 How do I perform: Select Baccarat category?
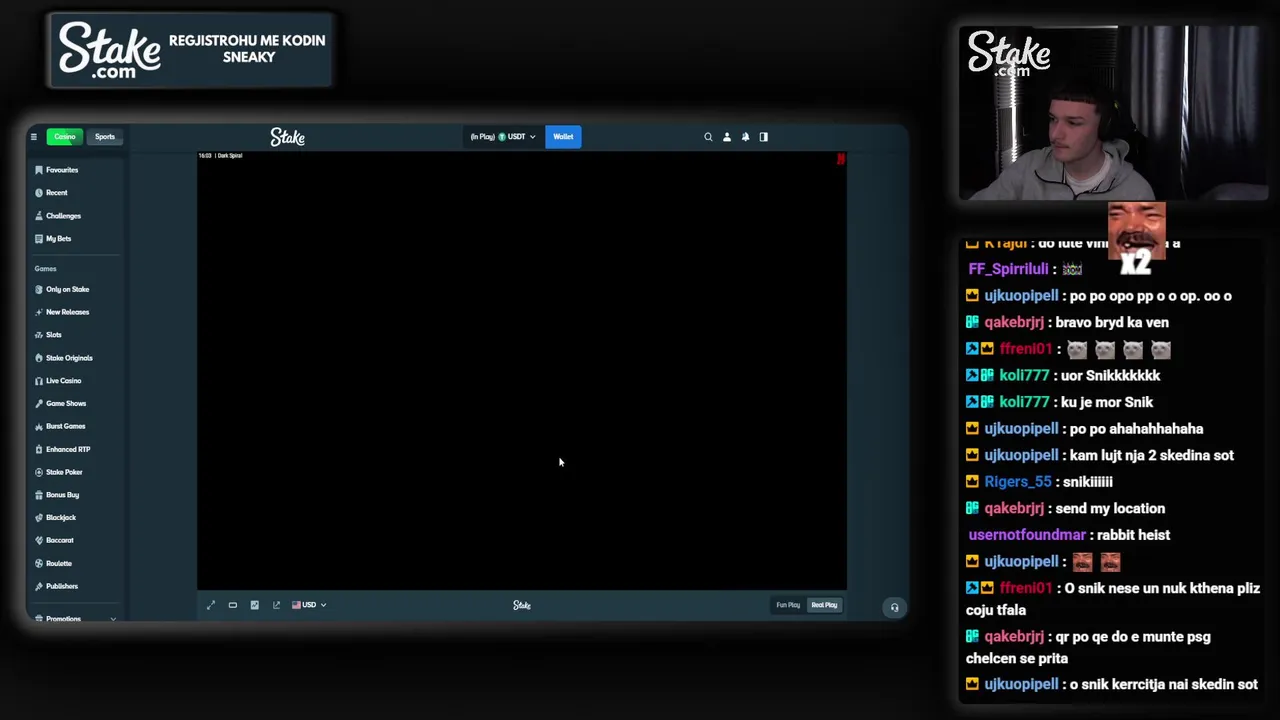[x=75, y=540]
